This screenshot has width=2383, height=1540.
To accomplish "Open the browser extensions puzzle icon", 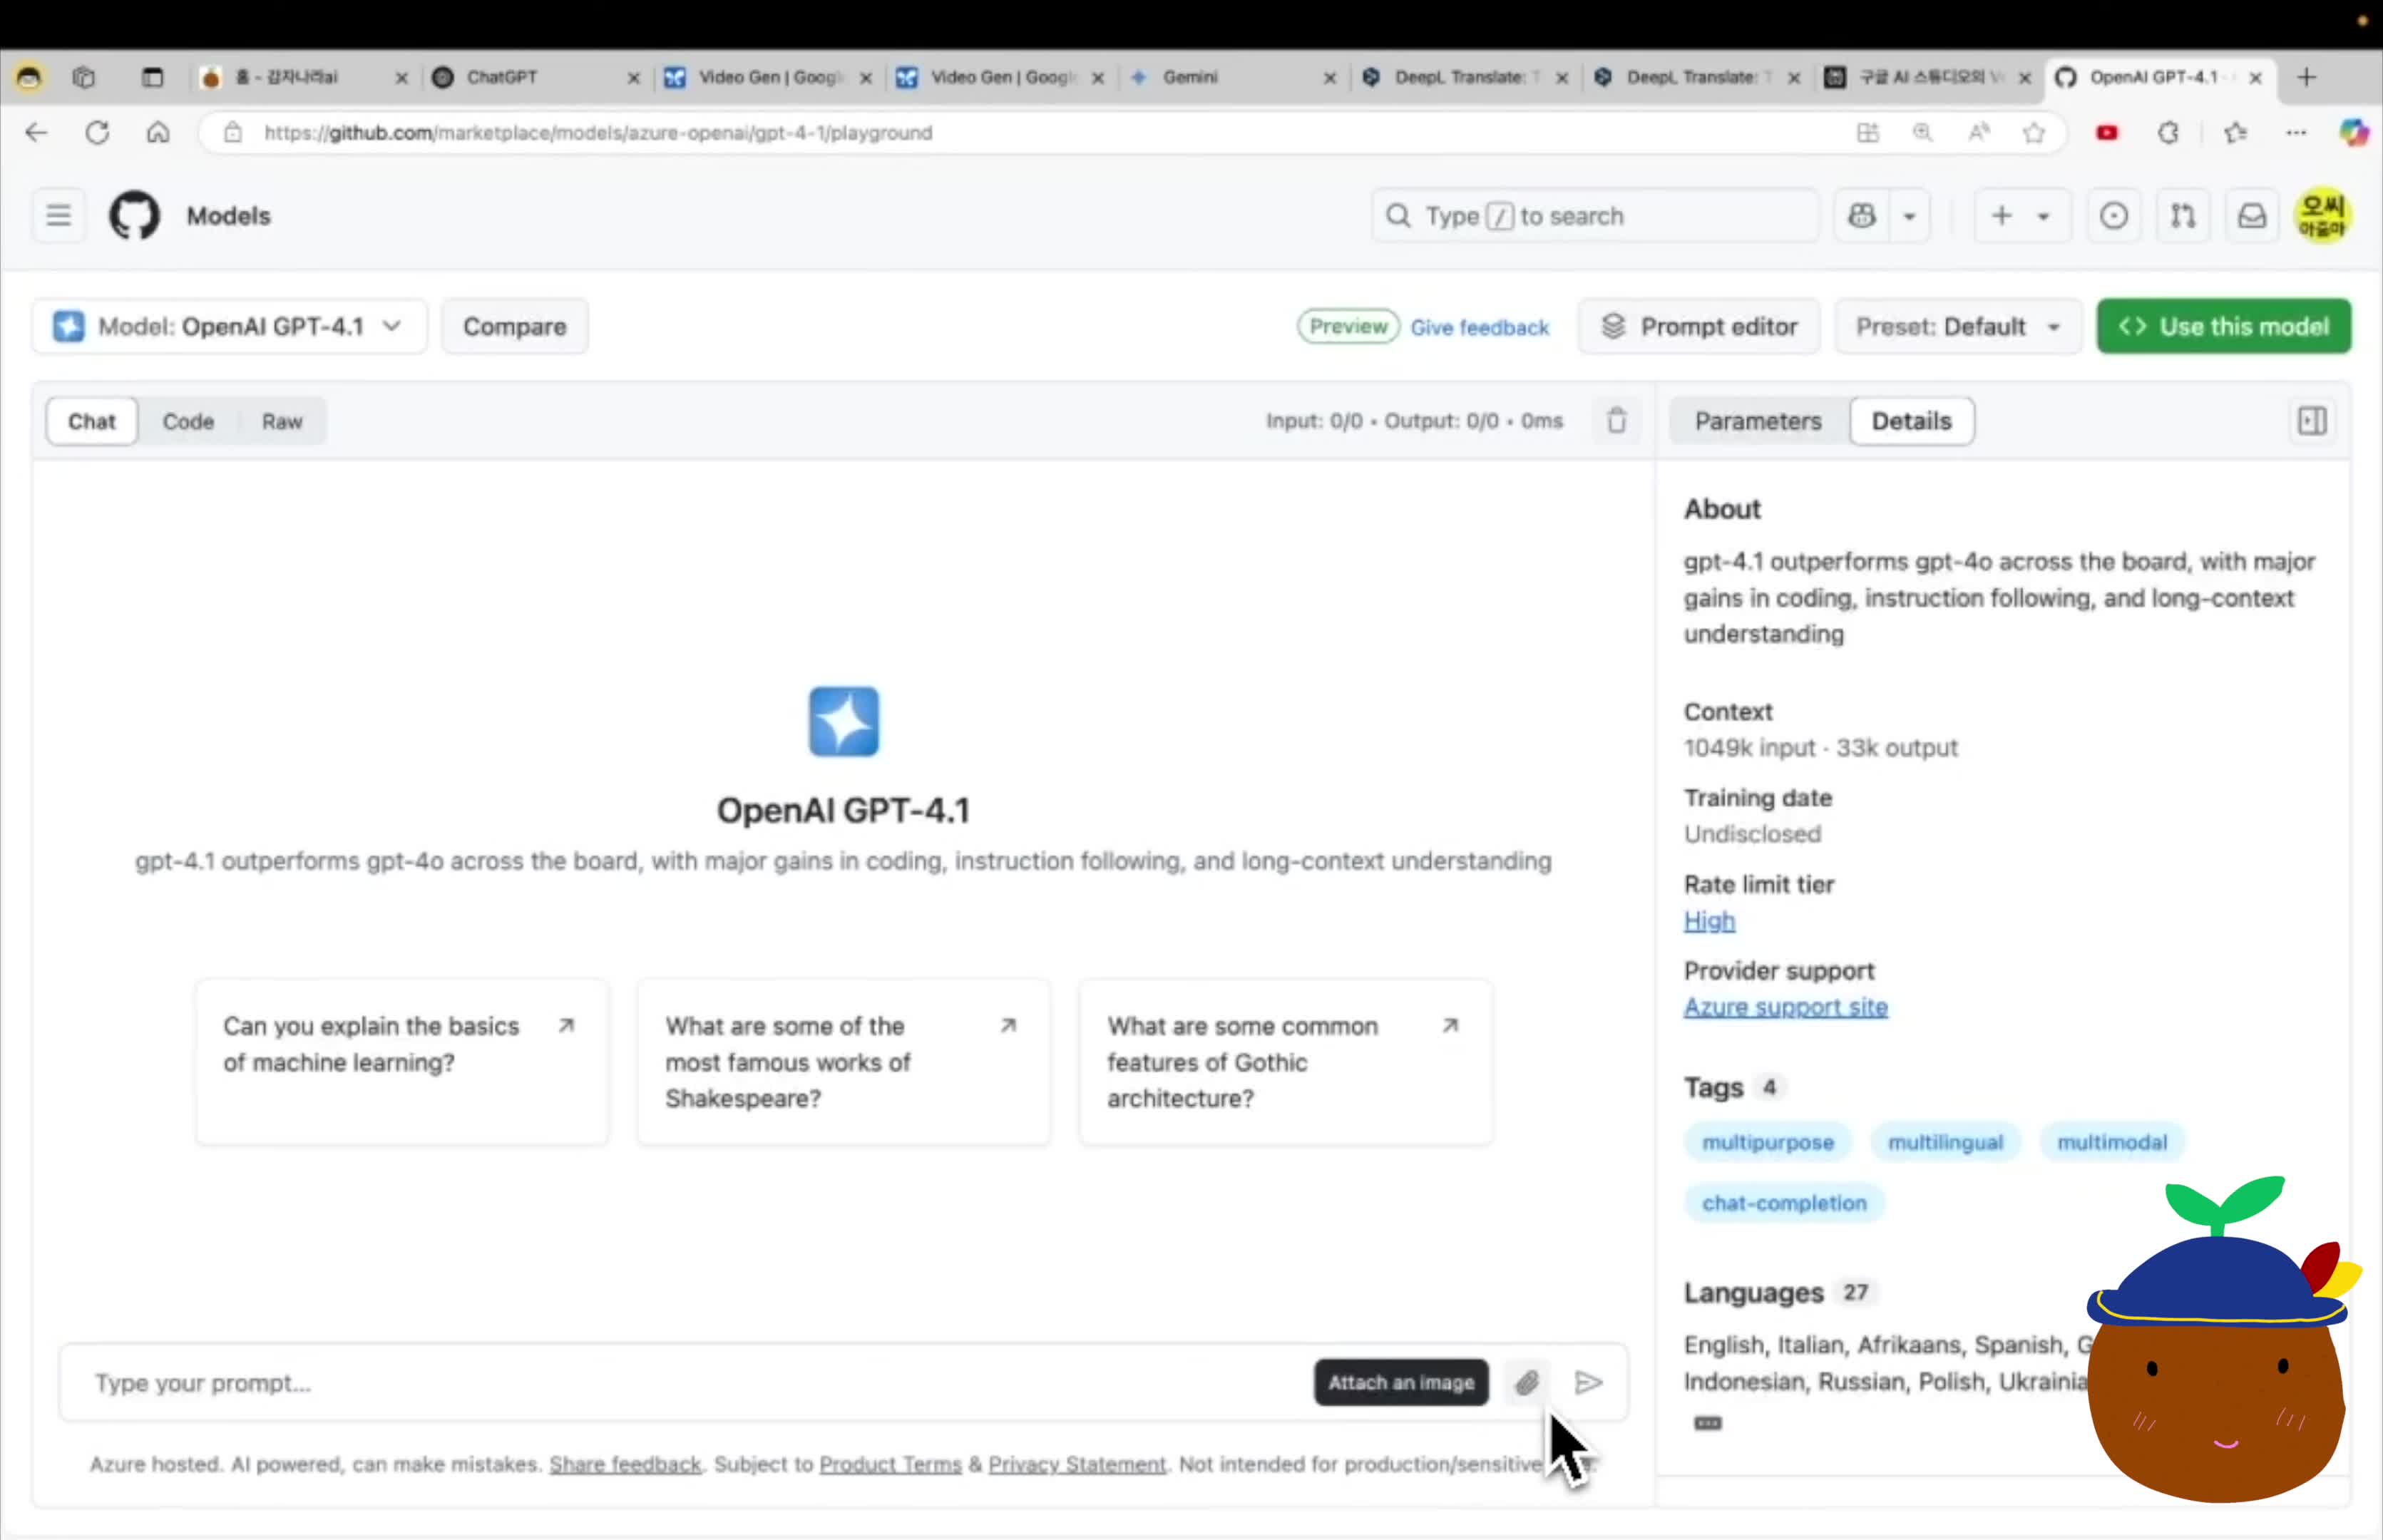I will coord(2168,133).
